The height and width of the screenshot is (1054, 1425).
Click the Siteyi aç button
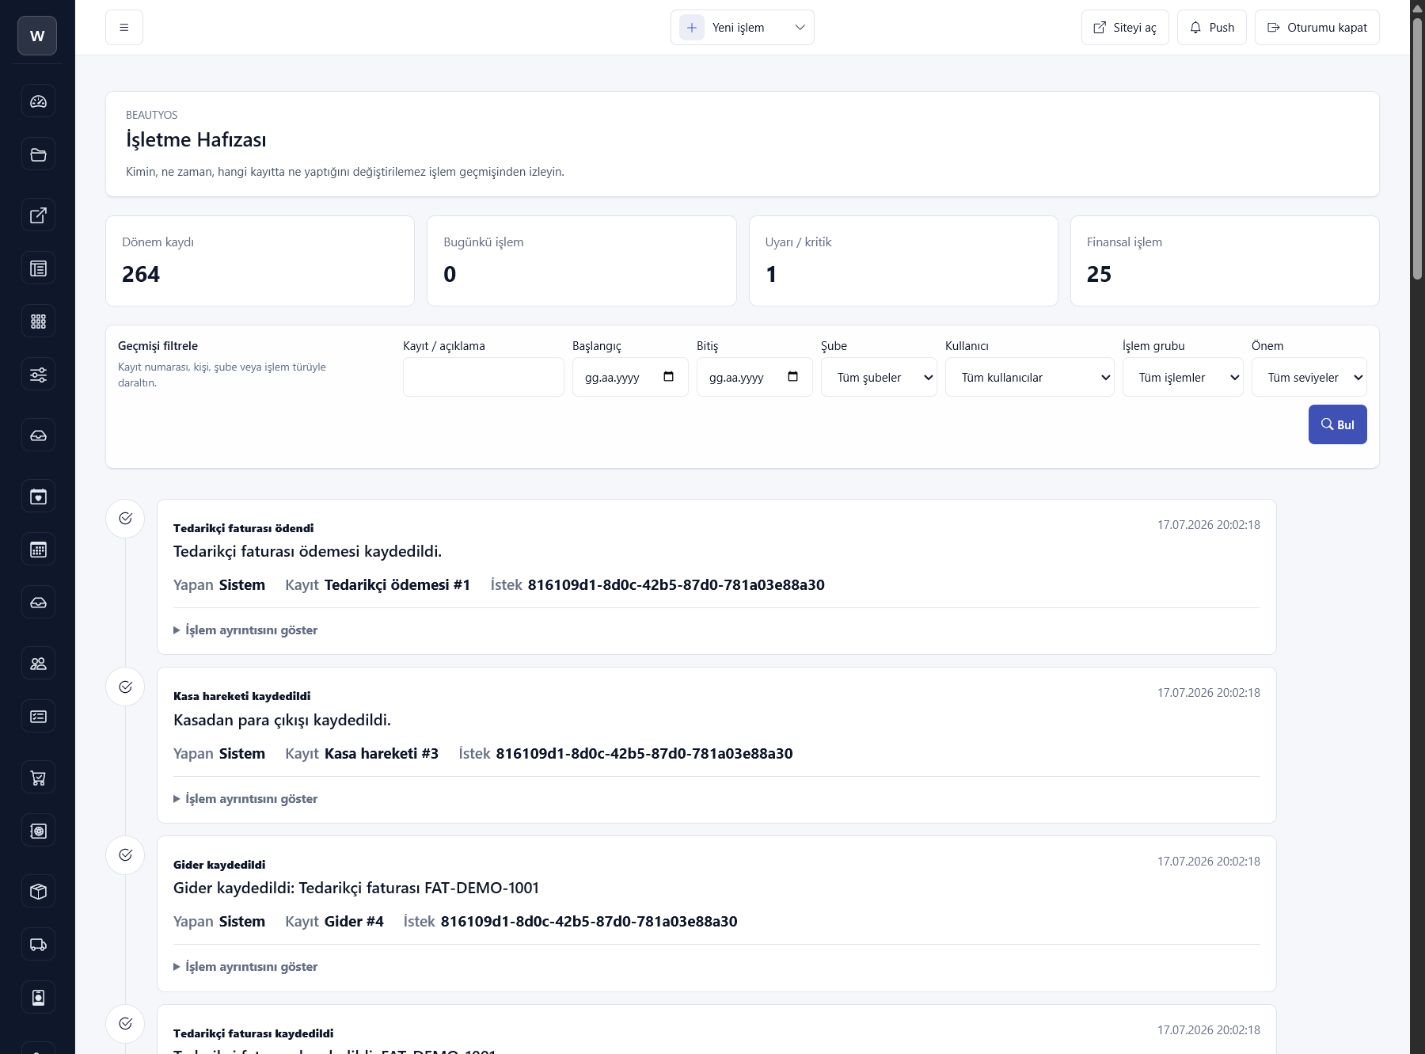(1125, 27)
